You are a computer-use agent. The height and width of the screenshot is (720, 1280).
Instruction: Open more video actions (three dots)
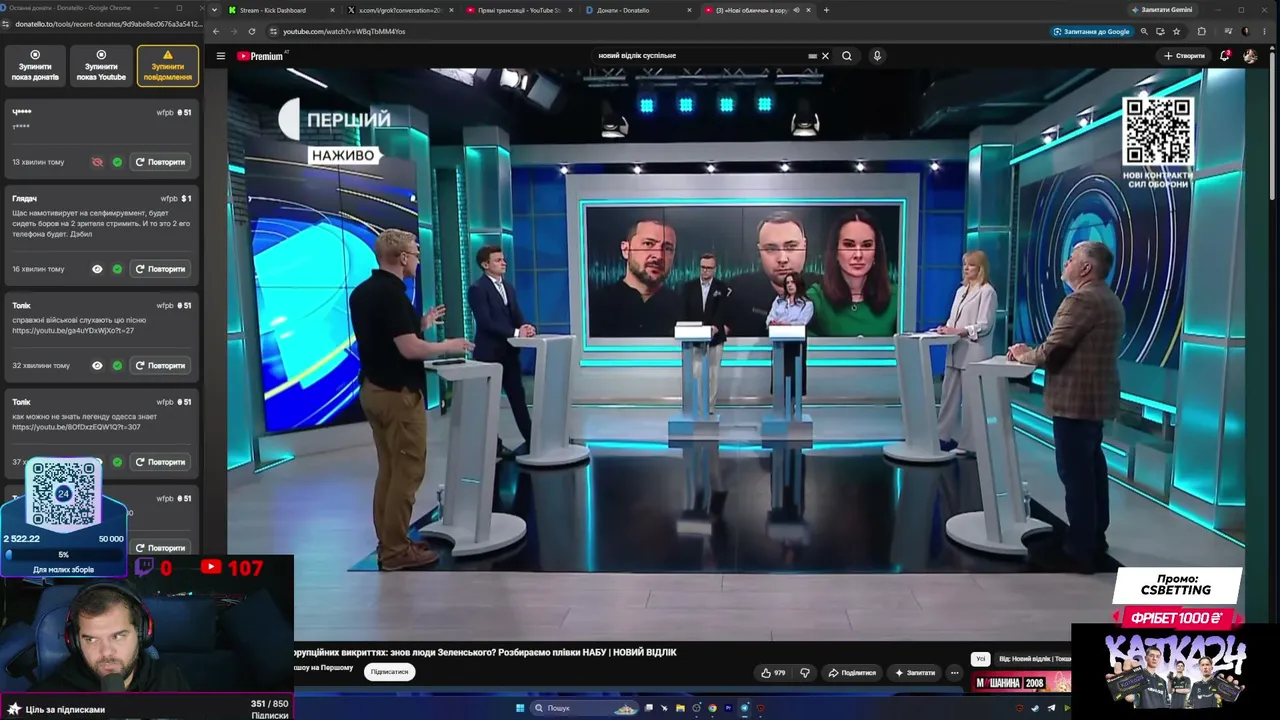(955, 673)
